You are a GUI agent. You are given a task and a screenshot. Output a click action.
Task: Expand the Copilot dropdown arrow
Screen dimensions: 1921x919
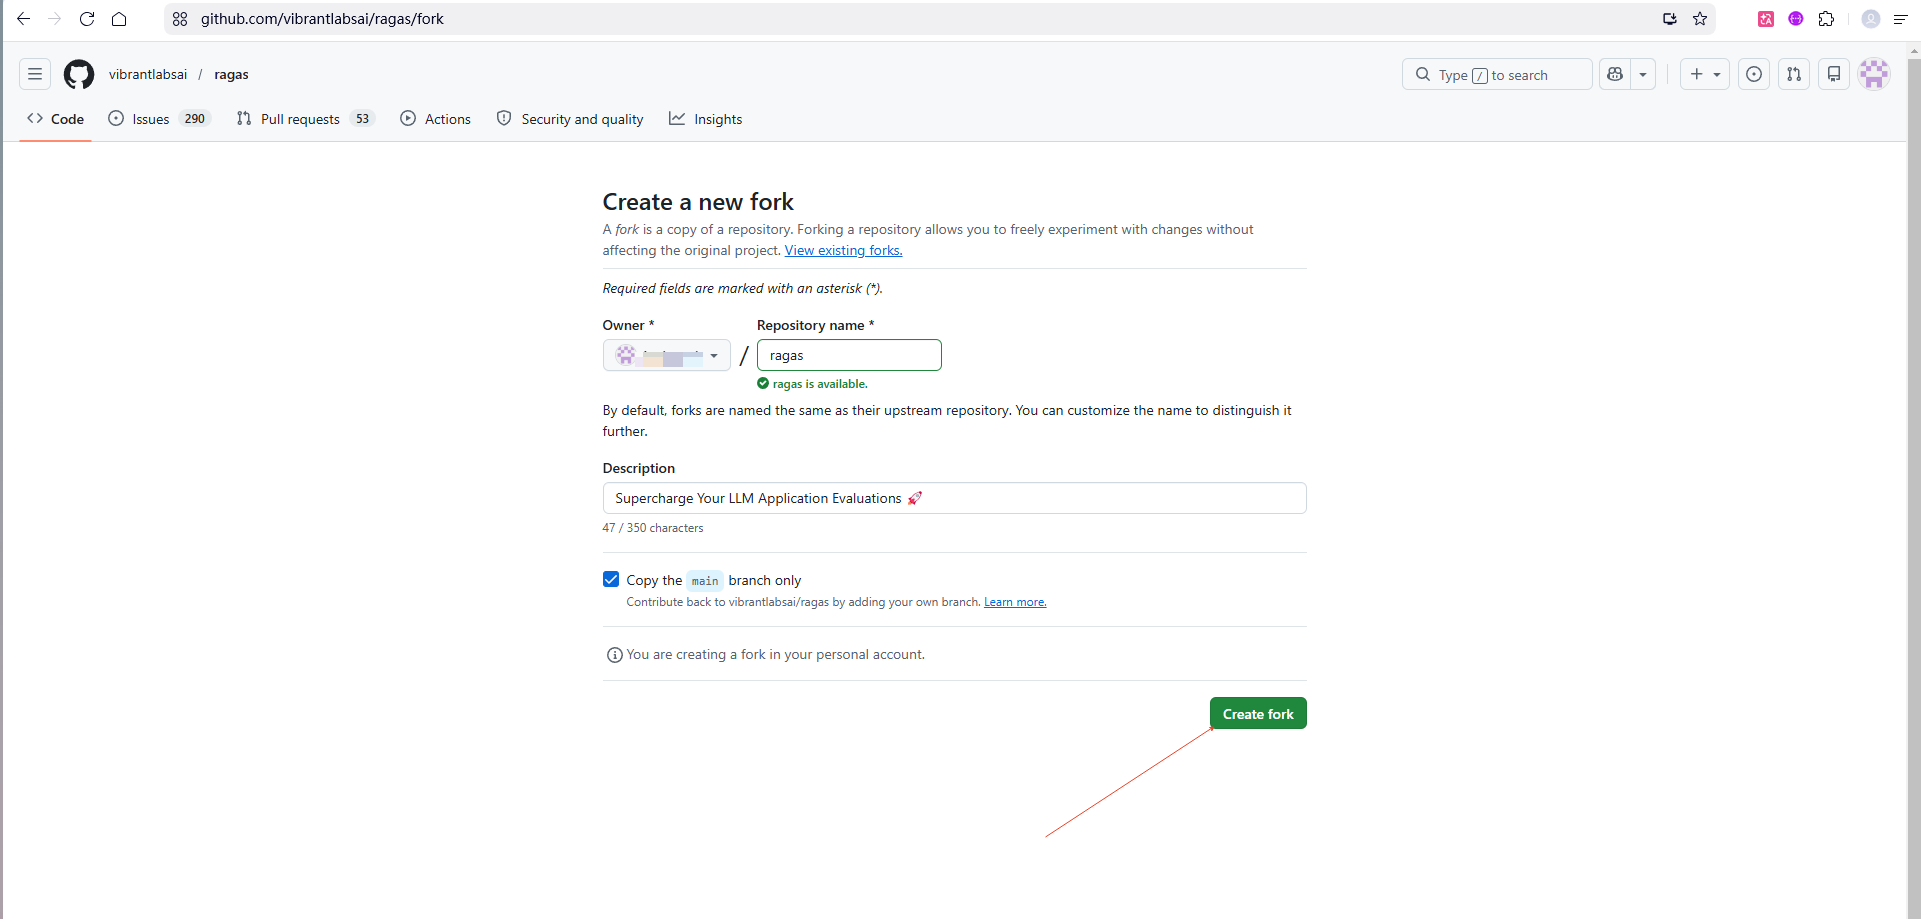[1643, 74]
